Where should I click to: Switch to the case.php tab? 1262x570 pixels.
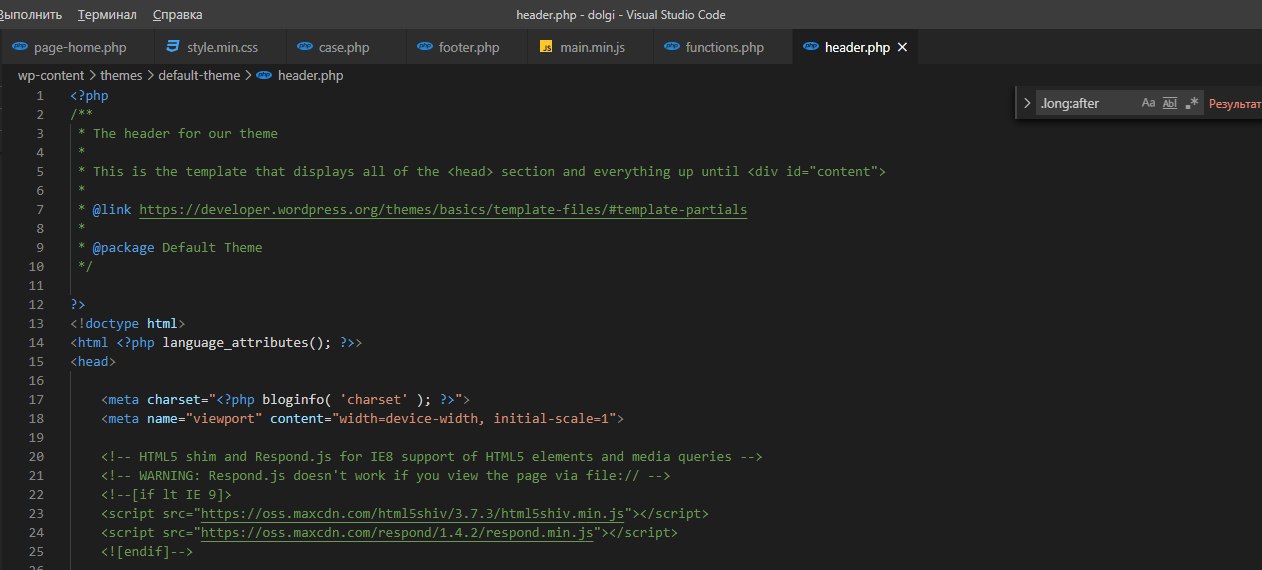pos(346,47)
